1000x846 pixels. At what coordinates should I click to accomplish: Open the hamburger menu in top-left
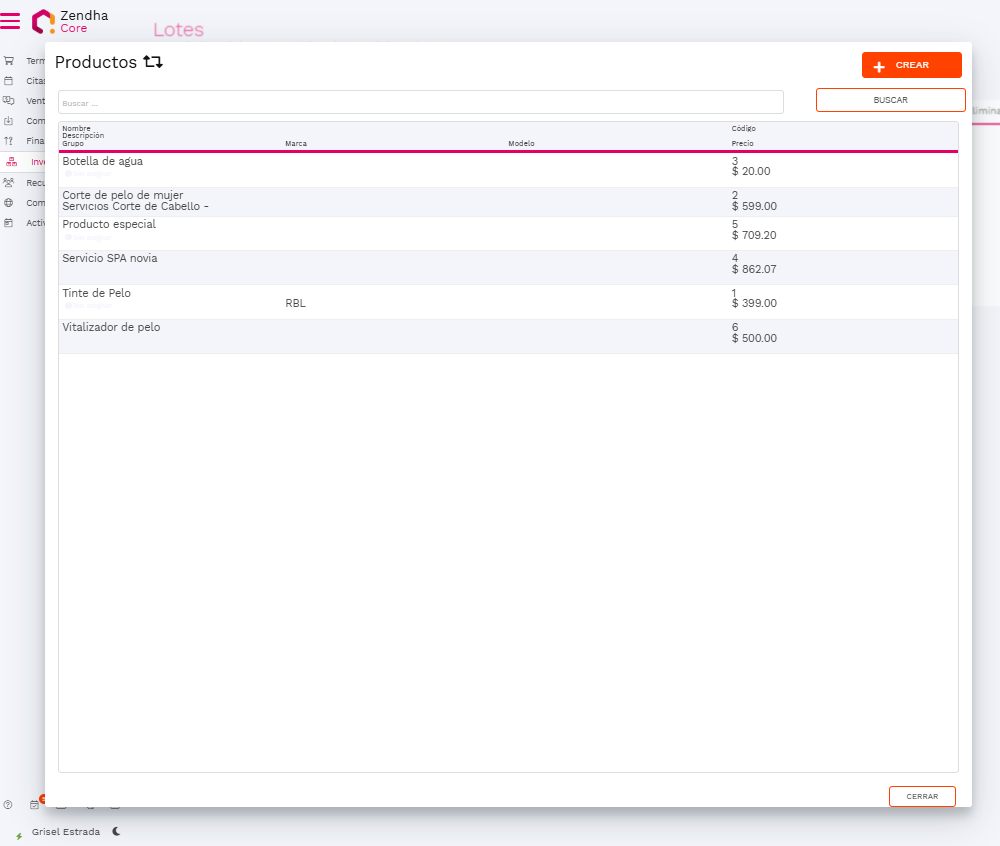pyautogui.click(x=10, y=20)
